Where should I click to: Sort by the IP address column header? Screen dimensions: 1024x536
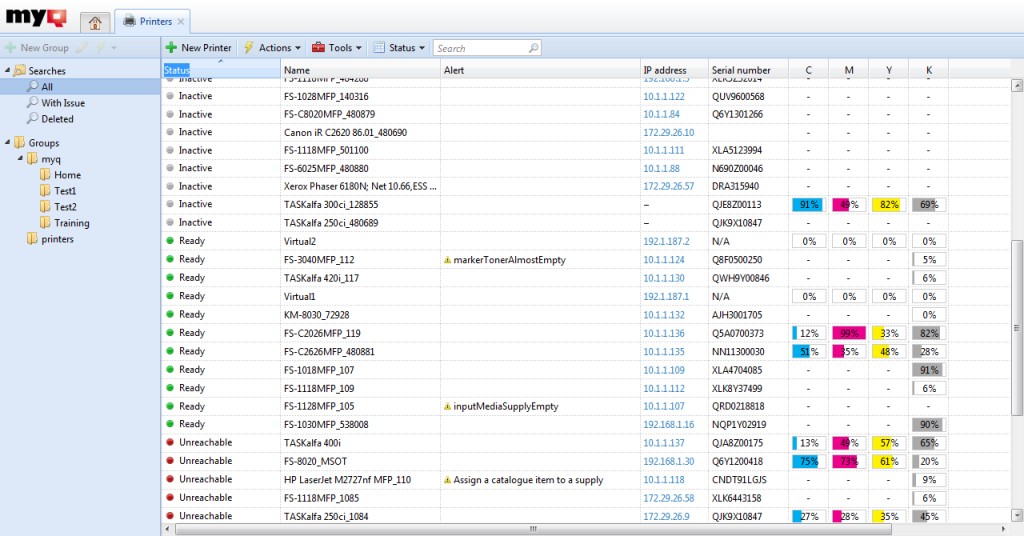tap(674, 70)
